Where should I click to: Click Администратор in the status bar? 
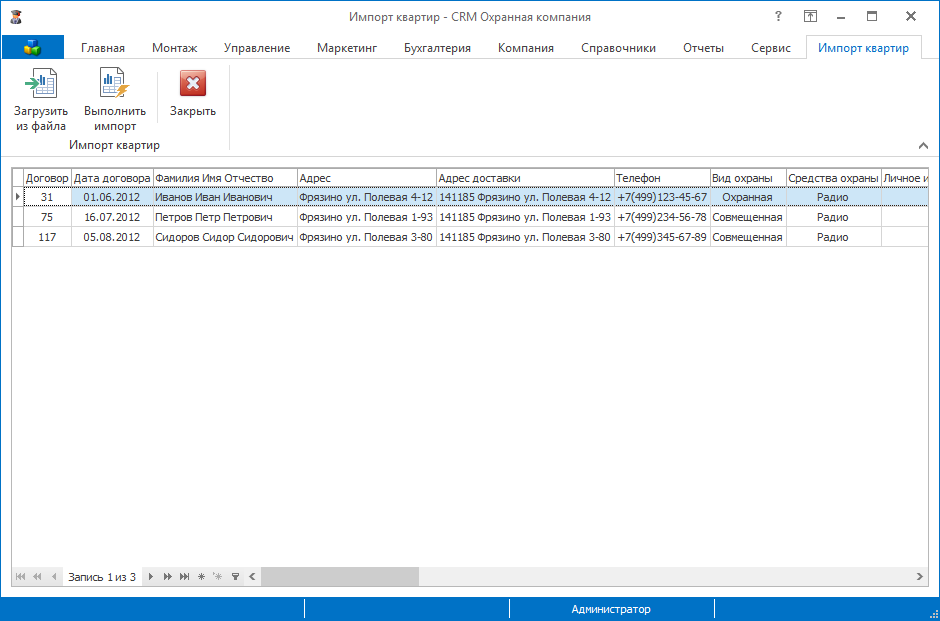(611, 609)
